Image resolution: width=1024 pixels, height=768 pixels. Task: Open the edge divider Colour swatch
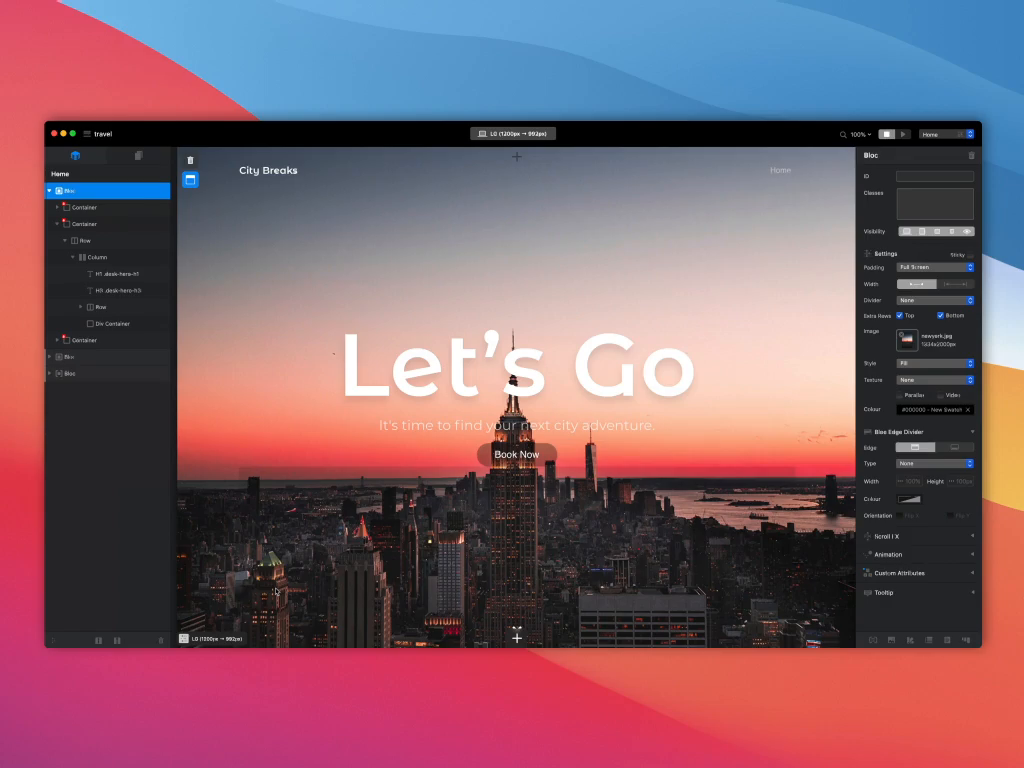(x=909, y=499)
